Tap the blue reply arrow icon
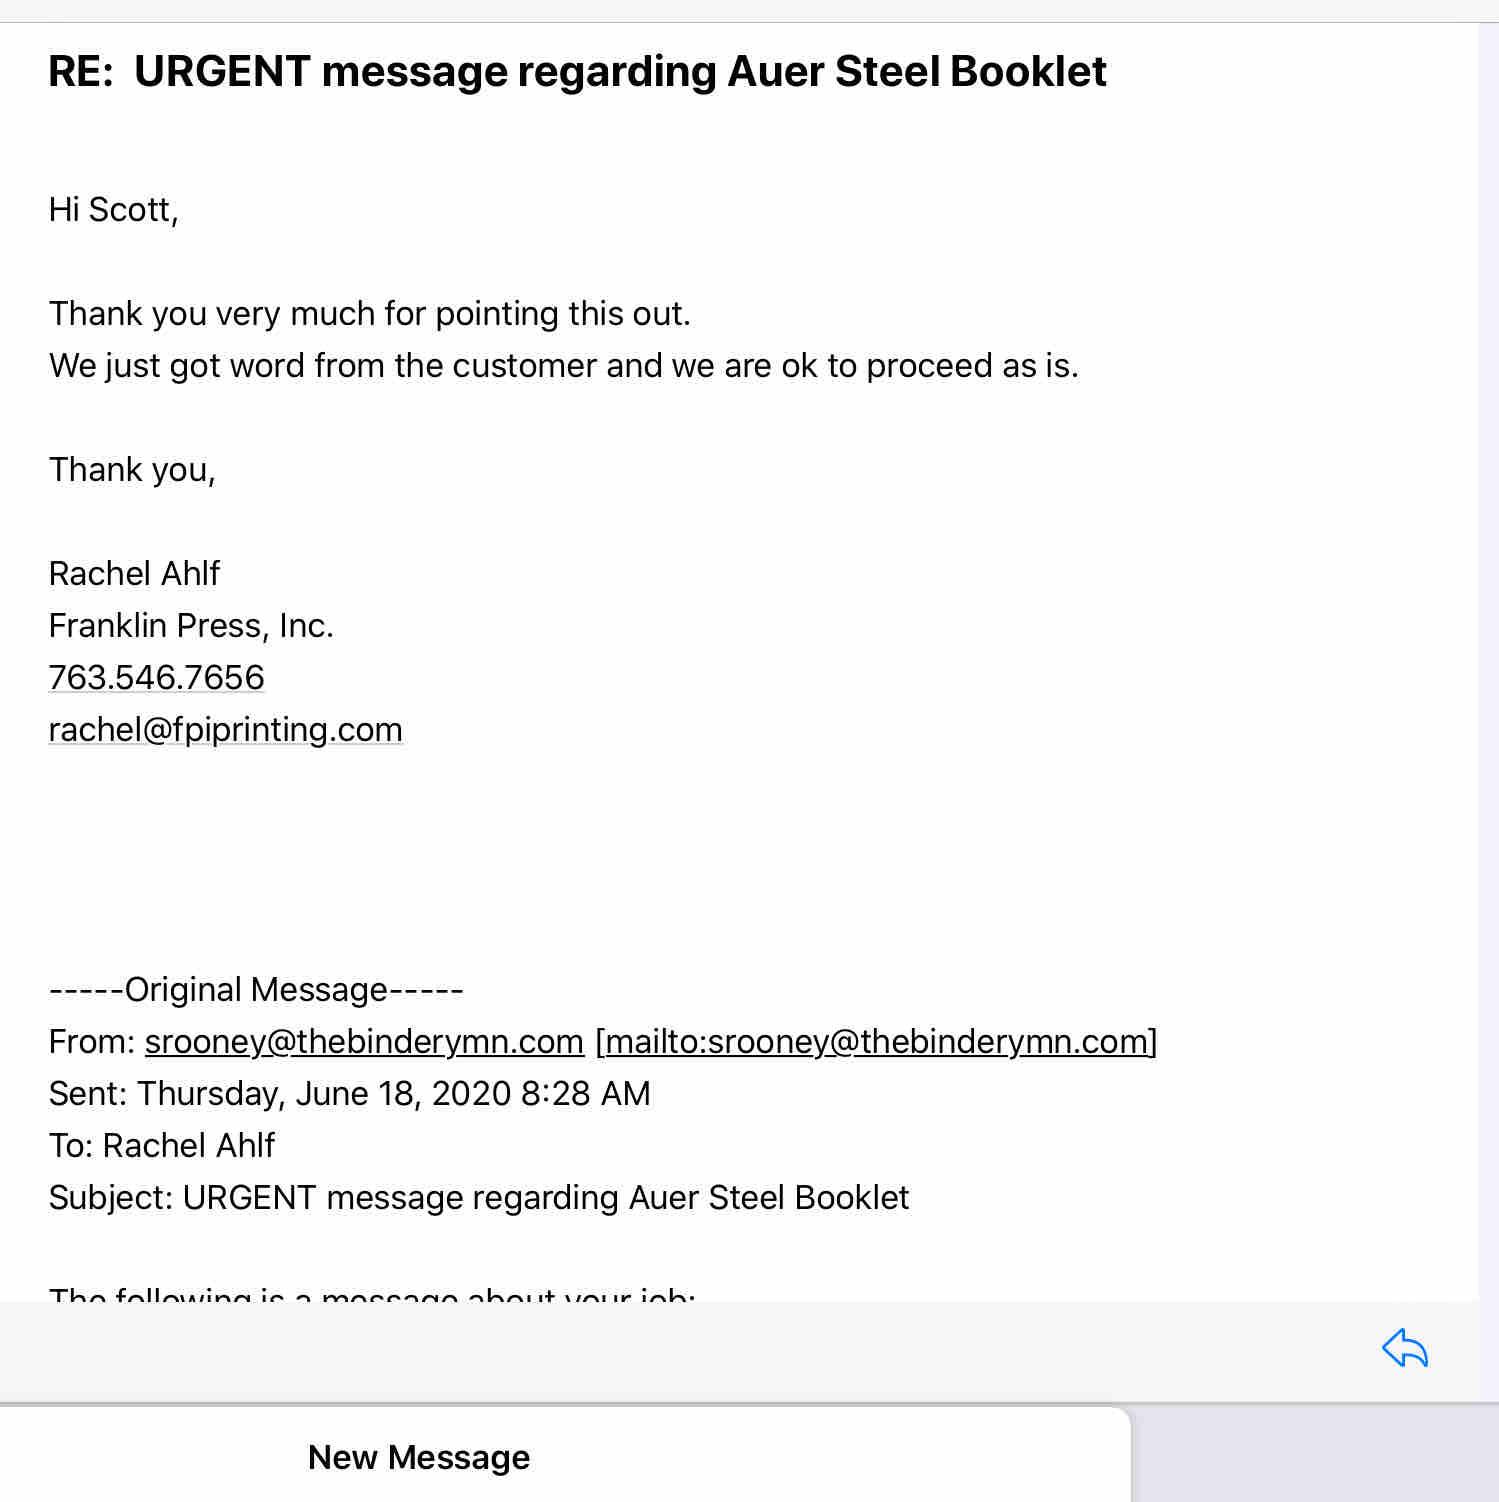The height and width of the screenshot is (1502, 1499). pos(1404,1349)
